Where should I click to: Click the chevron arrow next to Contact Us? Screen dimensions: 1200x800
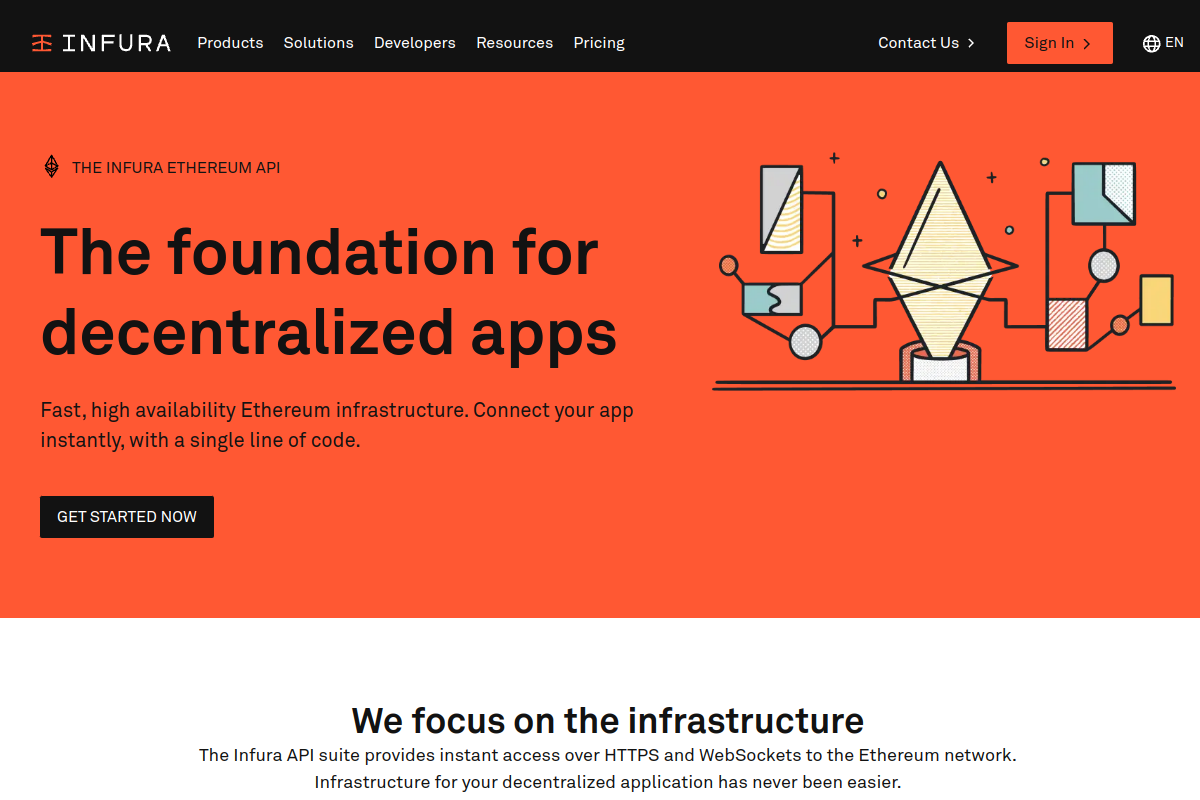point(971,43)
